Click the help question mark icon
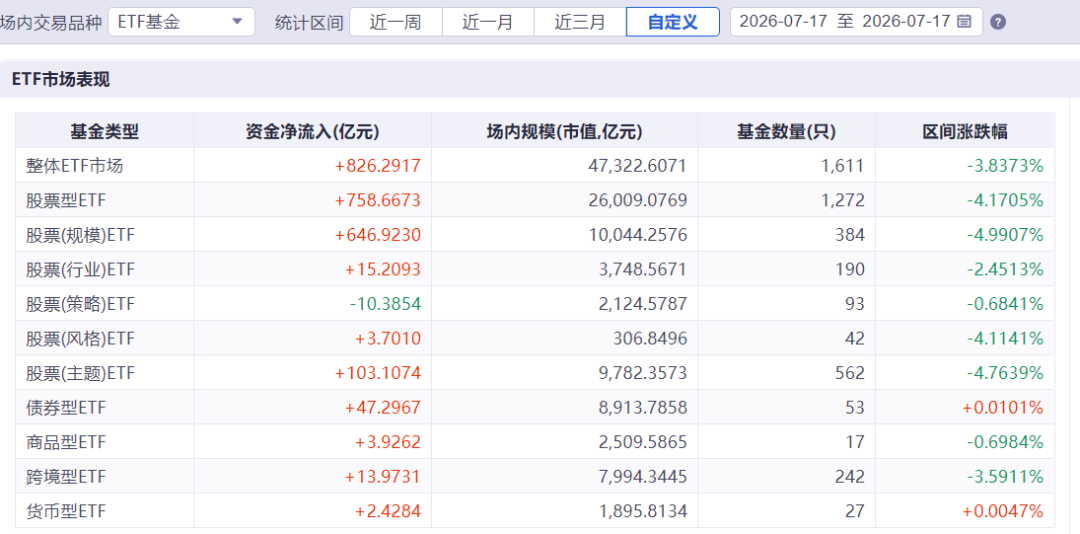Screen dimensions: 1080x534 click(997, 22)
